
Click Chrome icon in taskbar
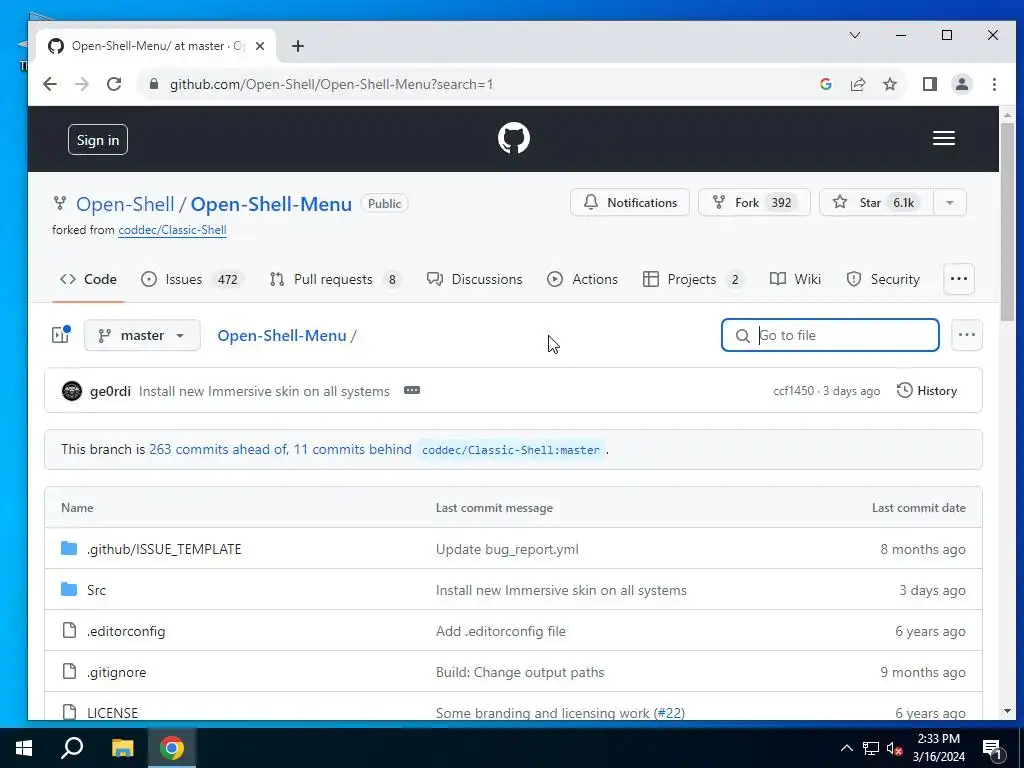[x=172, y=748]
